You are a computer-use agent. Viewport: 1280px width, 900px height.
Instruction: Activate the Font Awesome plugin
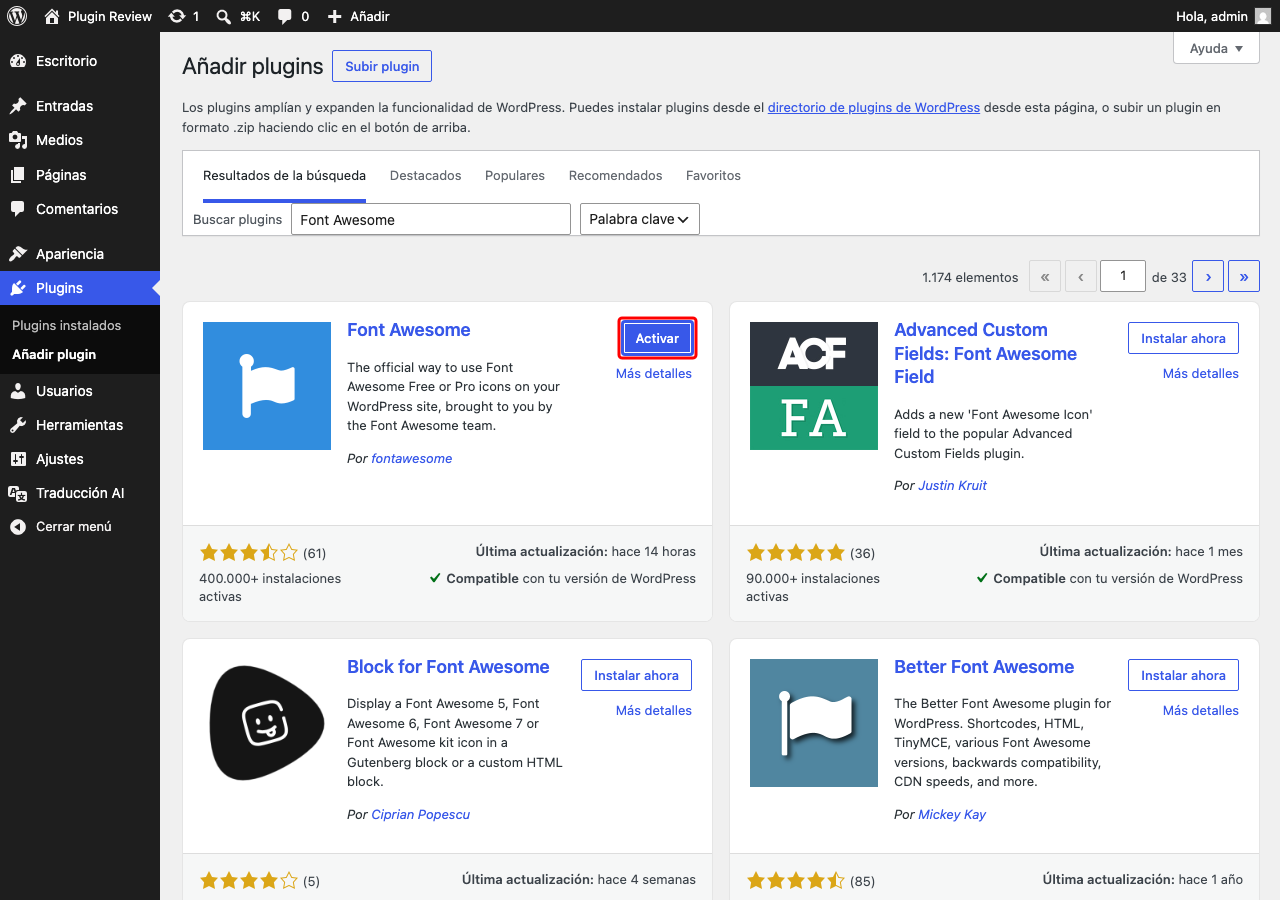point(657,338)
